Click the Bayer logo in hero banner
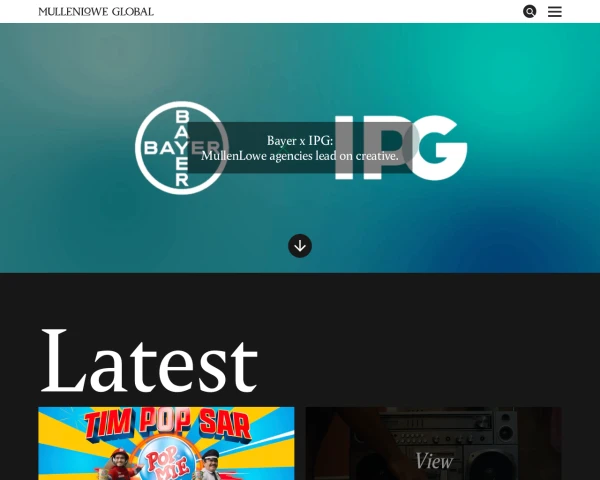This screenshot has height=480, width=600. pyautogui.click(x=182, y=148)
